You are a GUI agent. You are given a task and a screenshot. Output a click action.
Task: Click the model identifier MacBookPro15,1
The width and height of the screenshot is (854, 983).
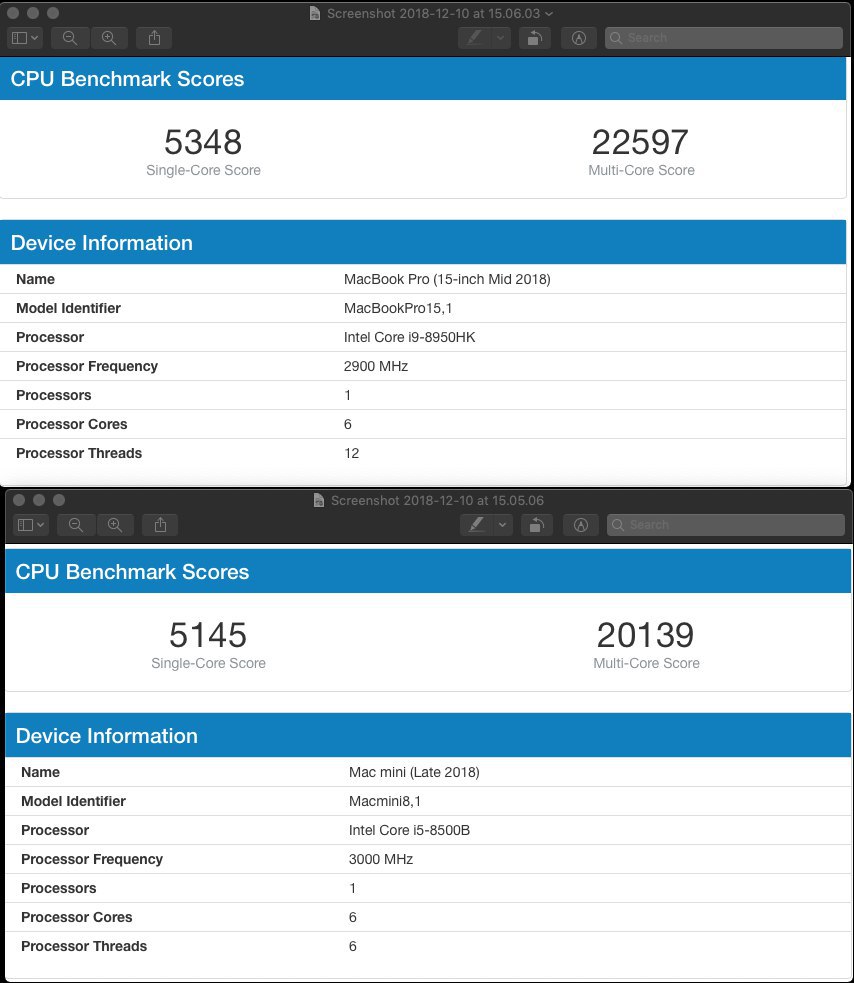click(x=398, y=308)
